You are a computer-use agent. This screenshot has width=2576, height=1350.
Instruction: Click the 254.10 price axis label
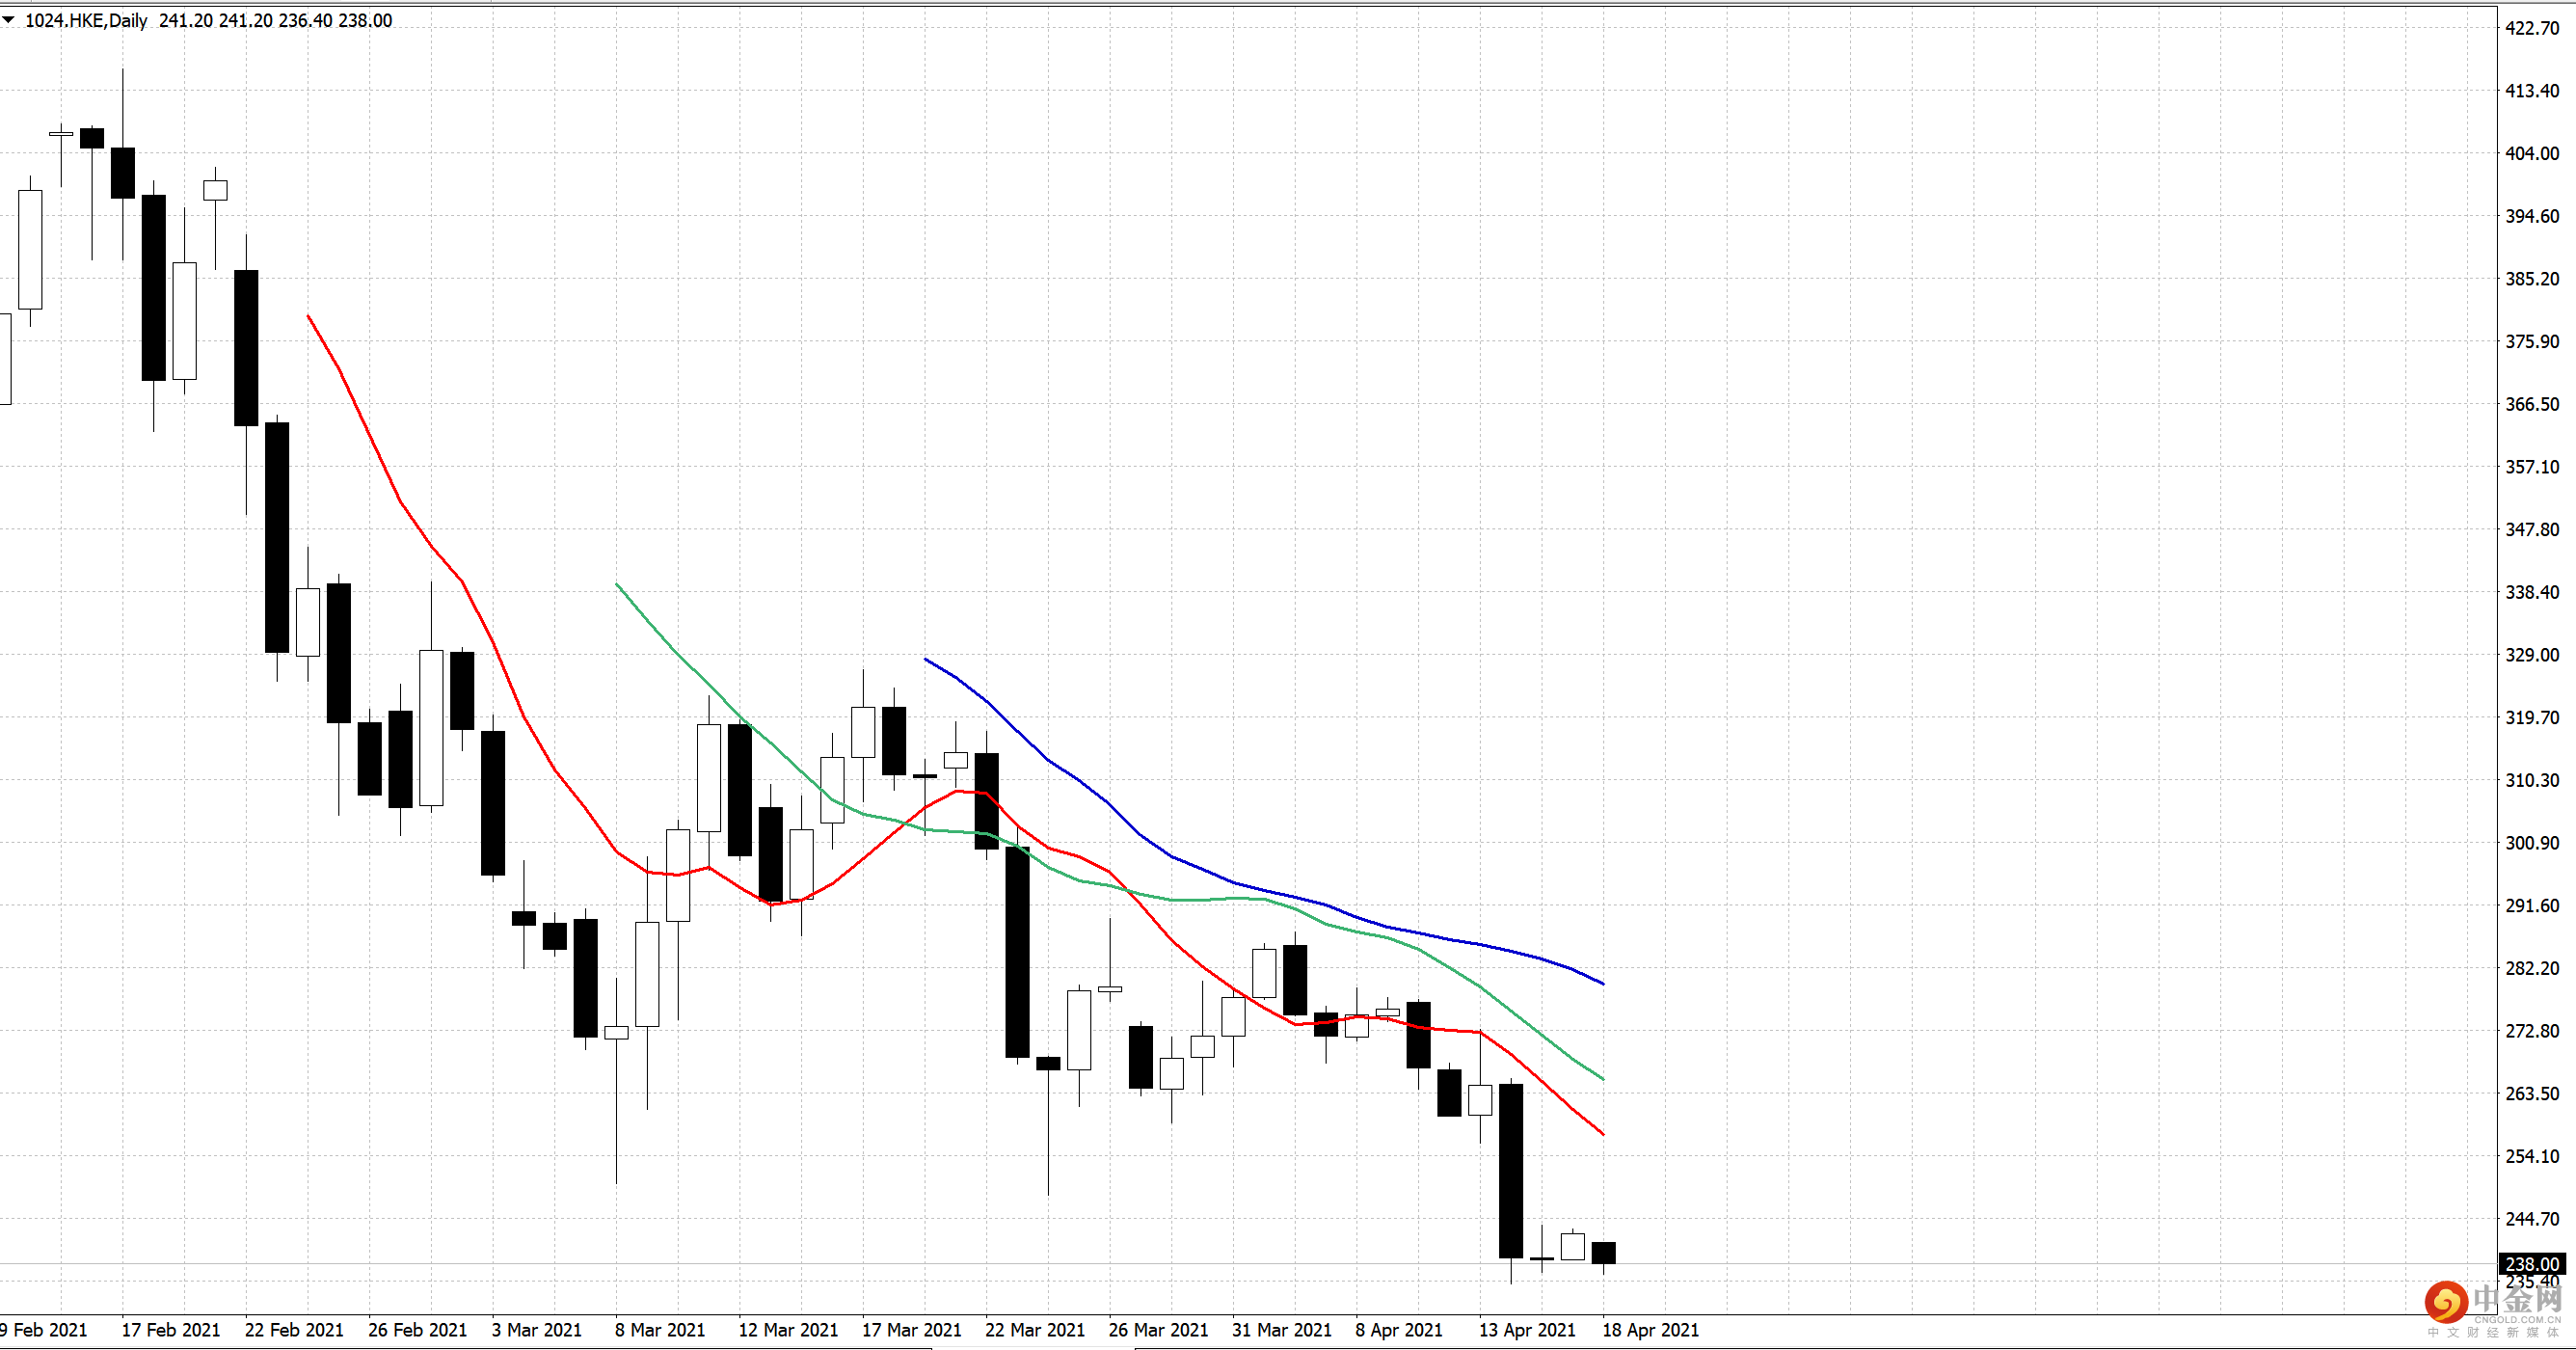pos(2532,1156)
